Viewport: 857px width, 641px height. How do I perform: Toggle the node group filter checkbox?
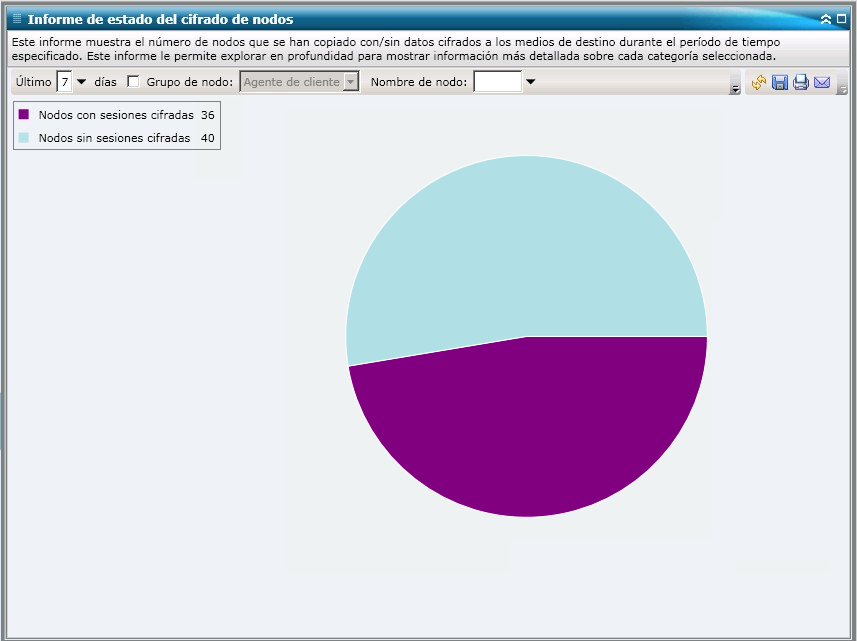133,83
